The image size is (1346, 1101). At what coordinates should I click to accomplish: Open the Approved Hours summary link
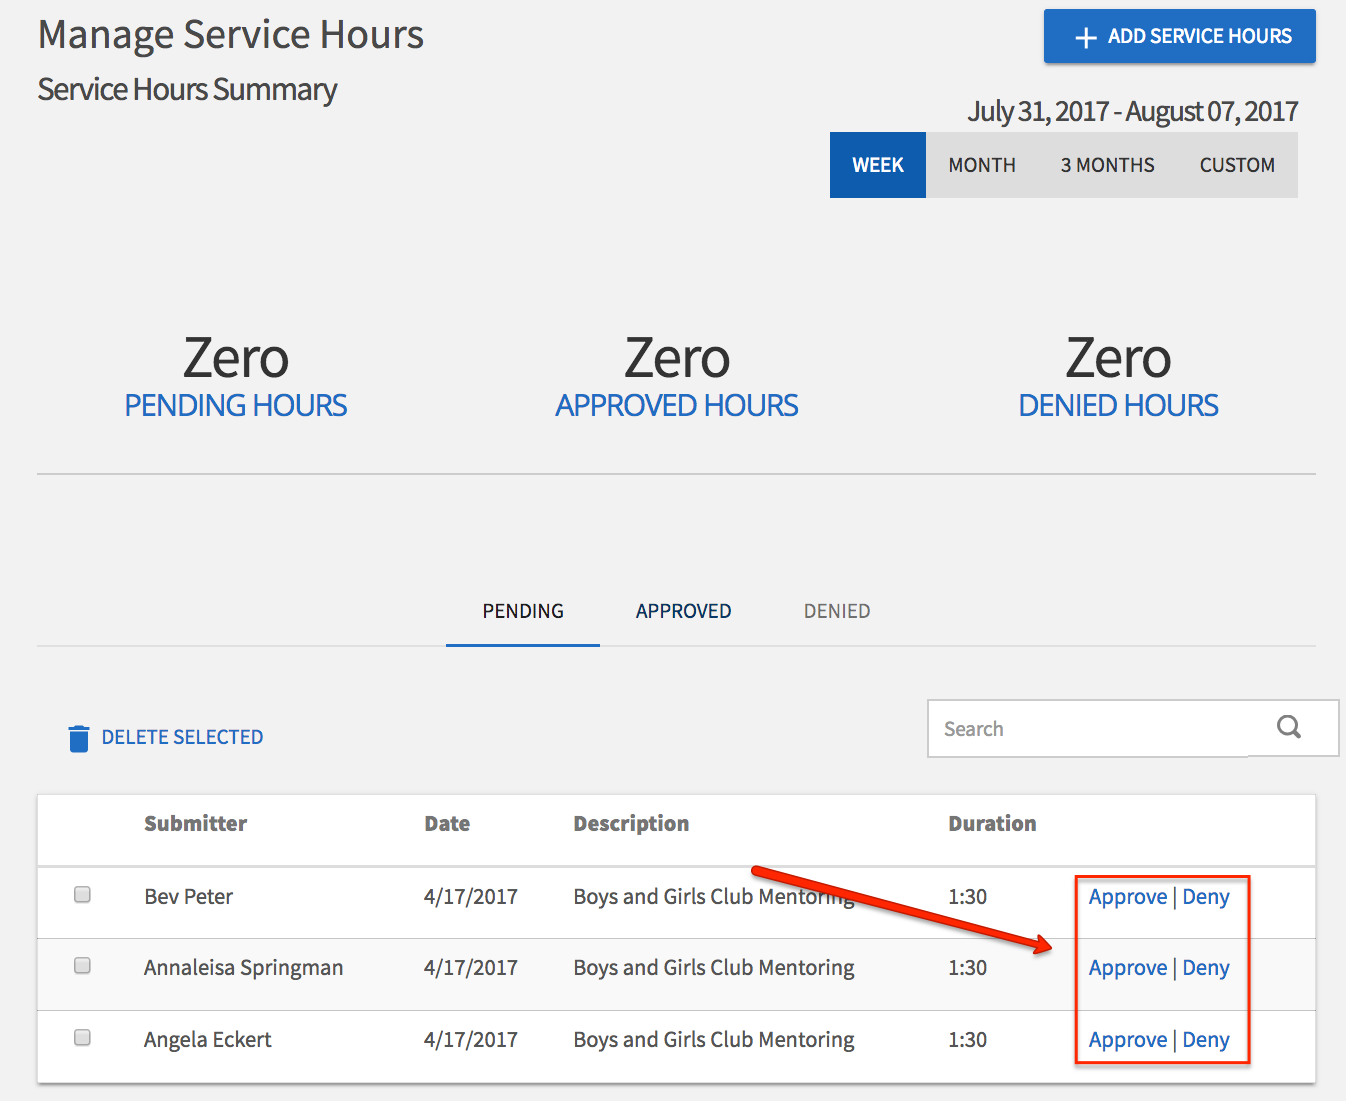(677, 405)
